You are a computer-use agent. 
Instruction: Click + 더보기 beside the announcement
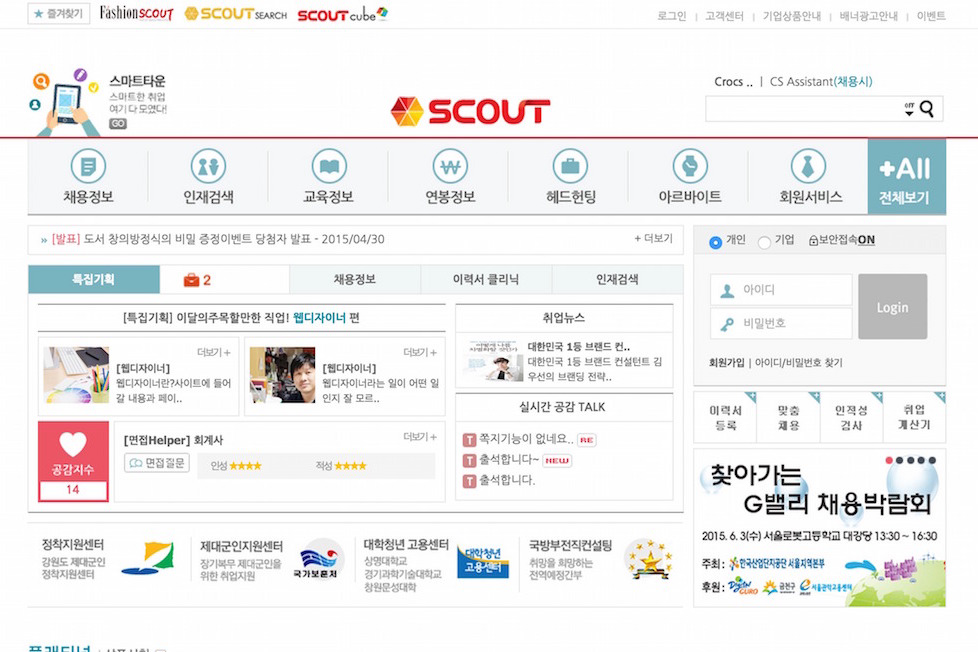[654, 238]
